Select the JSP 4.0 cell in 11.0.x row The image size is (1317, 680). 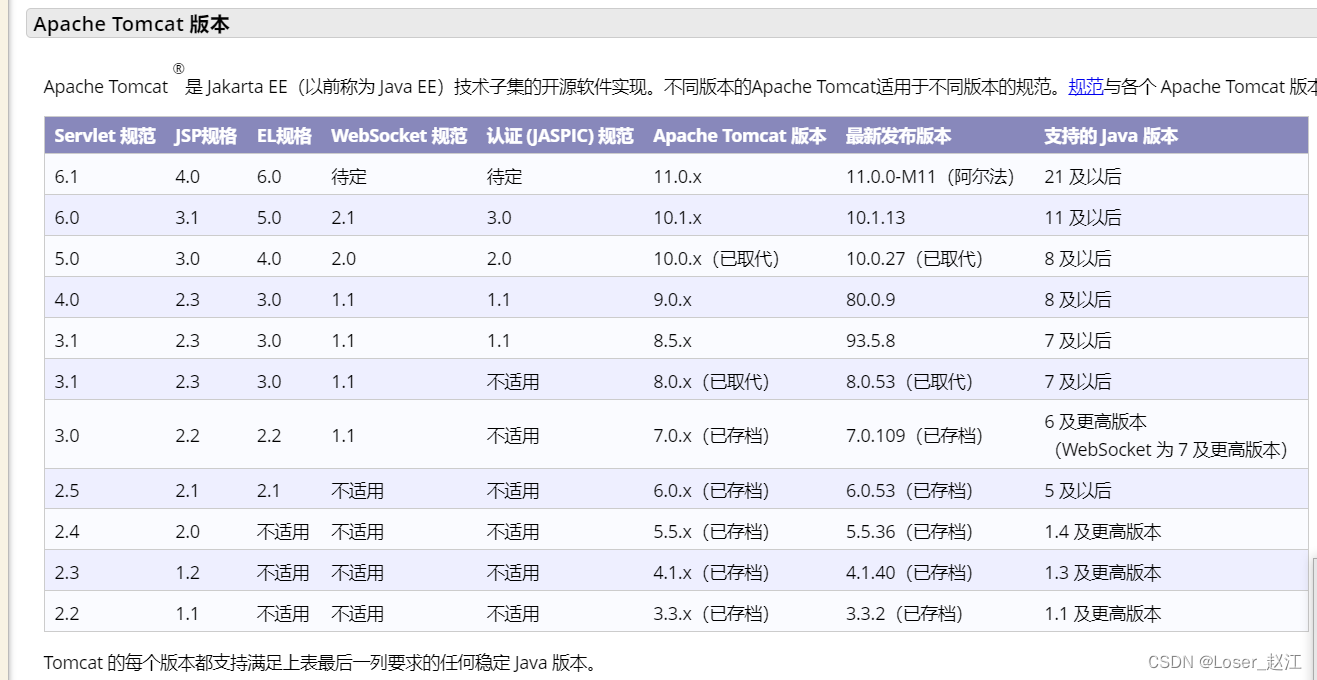click(187, 177)
